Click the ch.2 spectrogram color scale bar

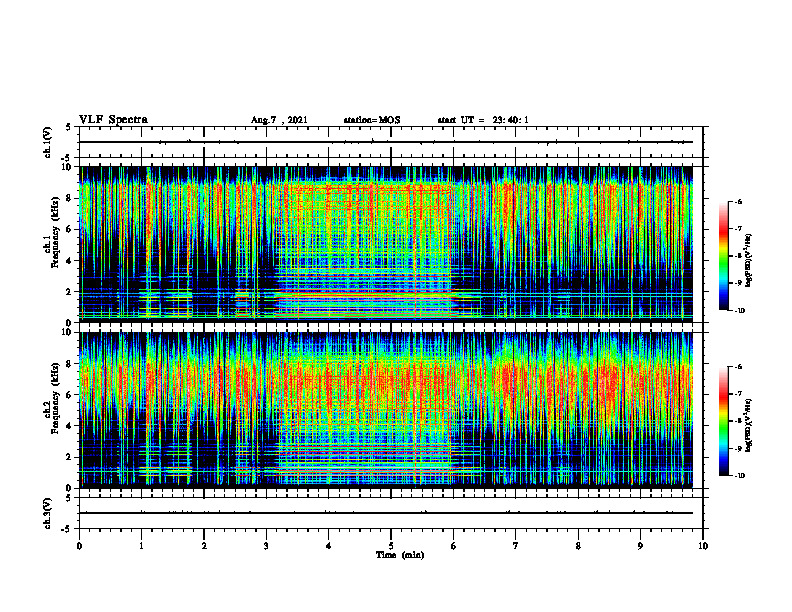(x=723, y=421)
